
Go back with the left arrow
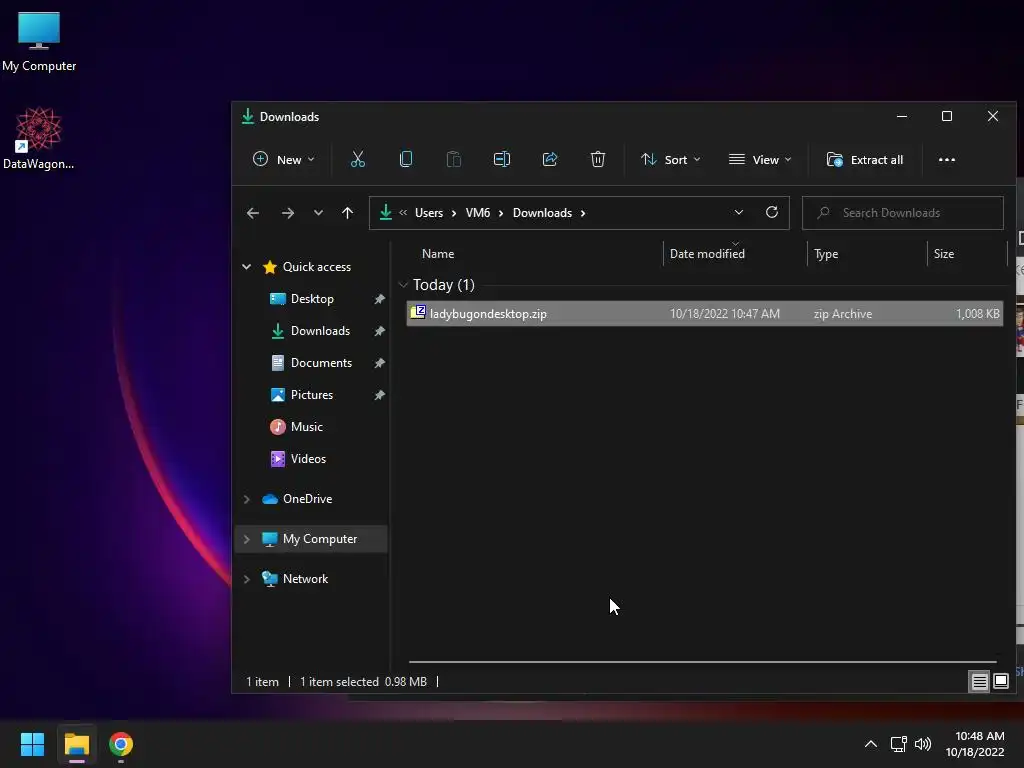pyautogui.click(x=253, y=213)
